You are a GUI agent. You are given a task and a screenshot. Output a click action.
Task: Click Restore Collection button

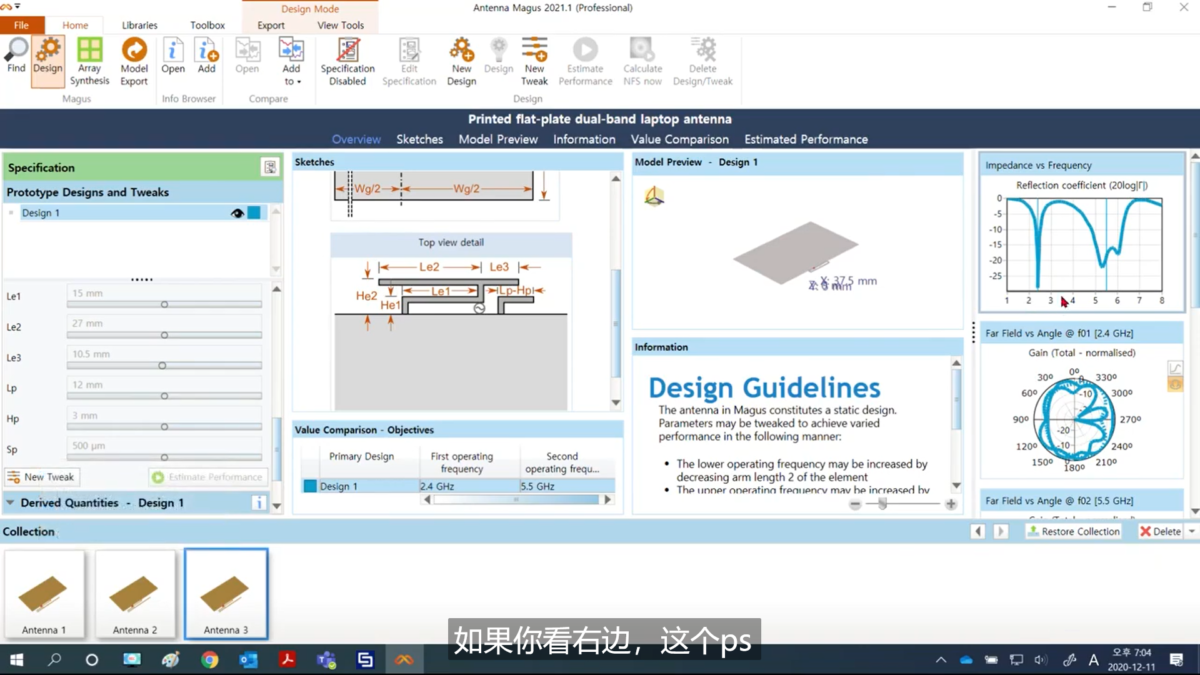[x=1073, y=532]
